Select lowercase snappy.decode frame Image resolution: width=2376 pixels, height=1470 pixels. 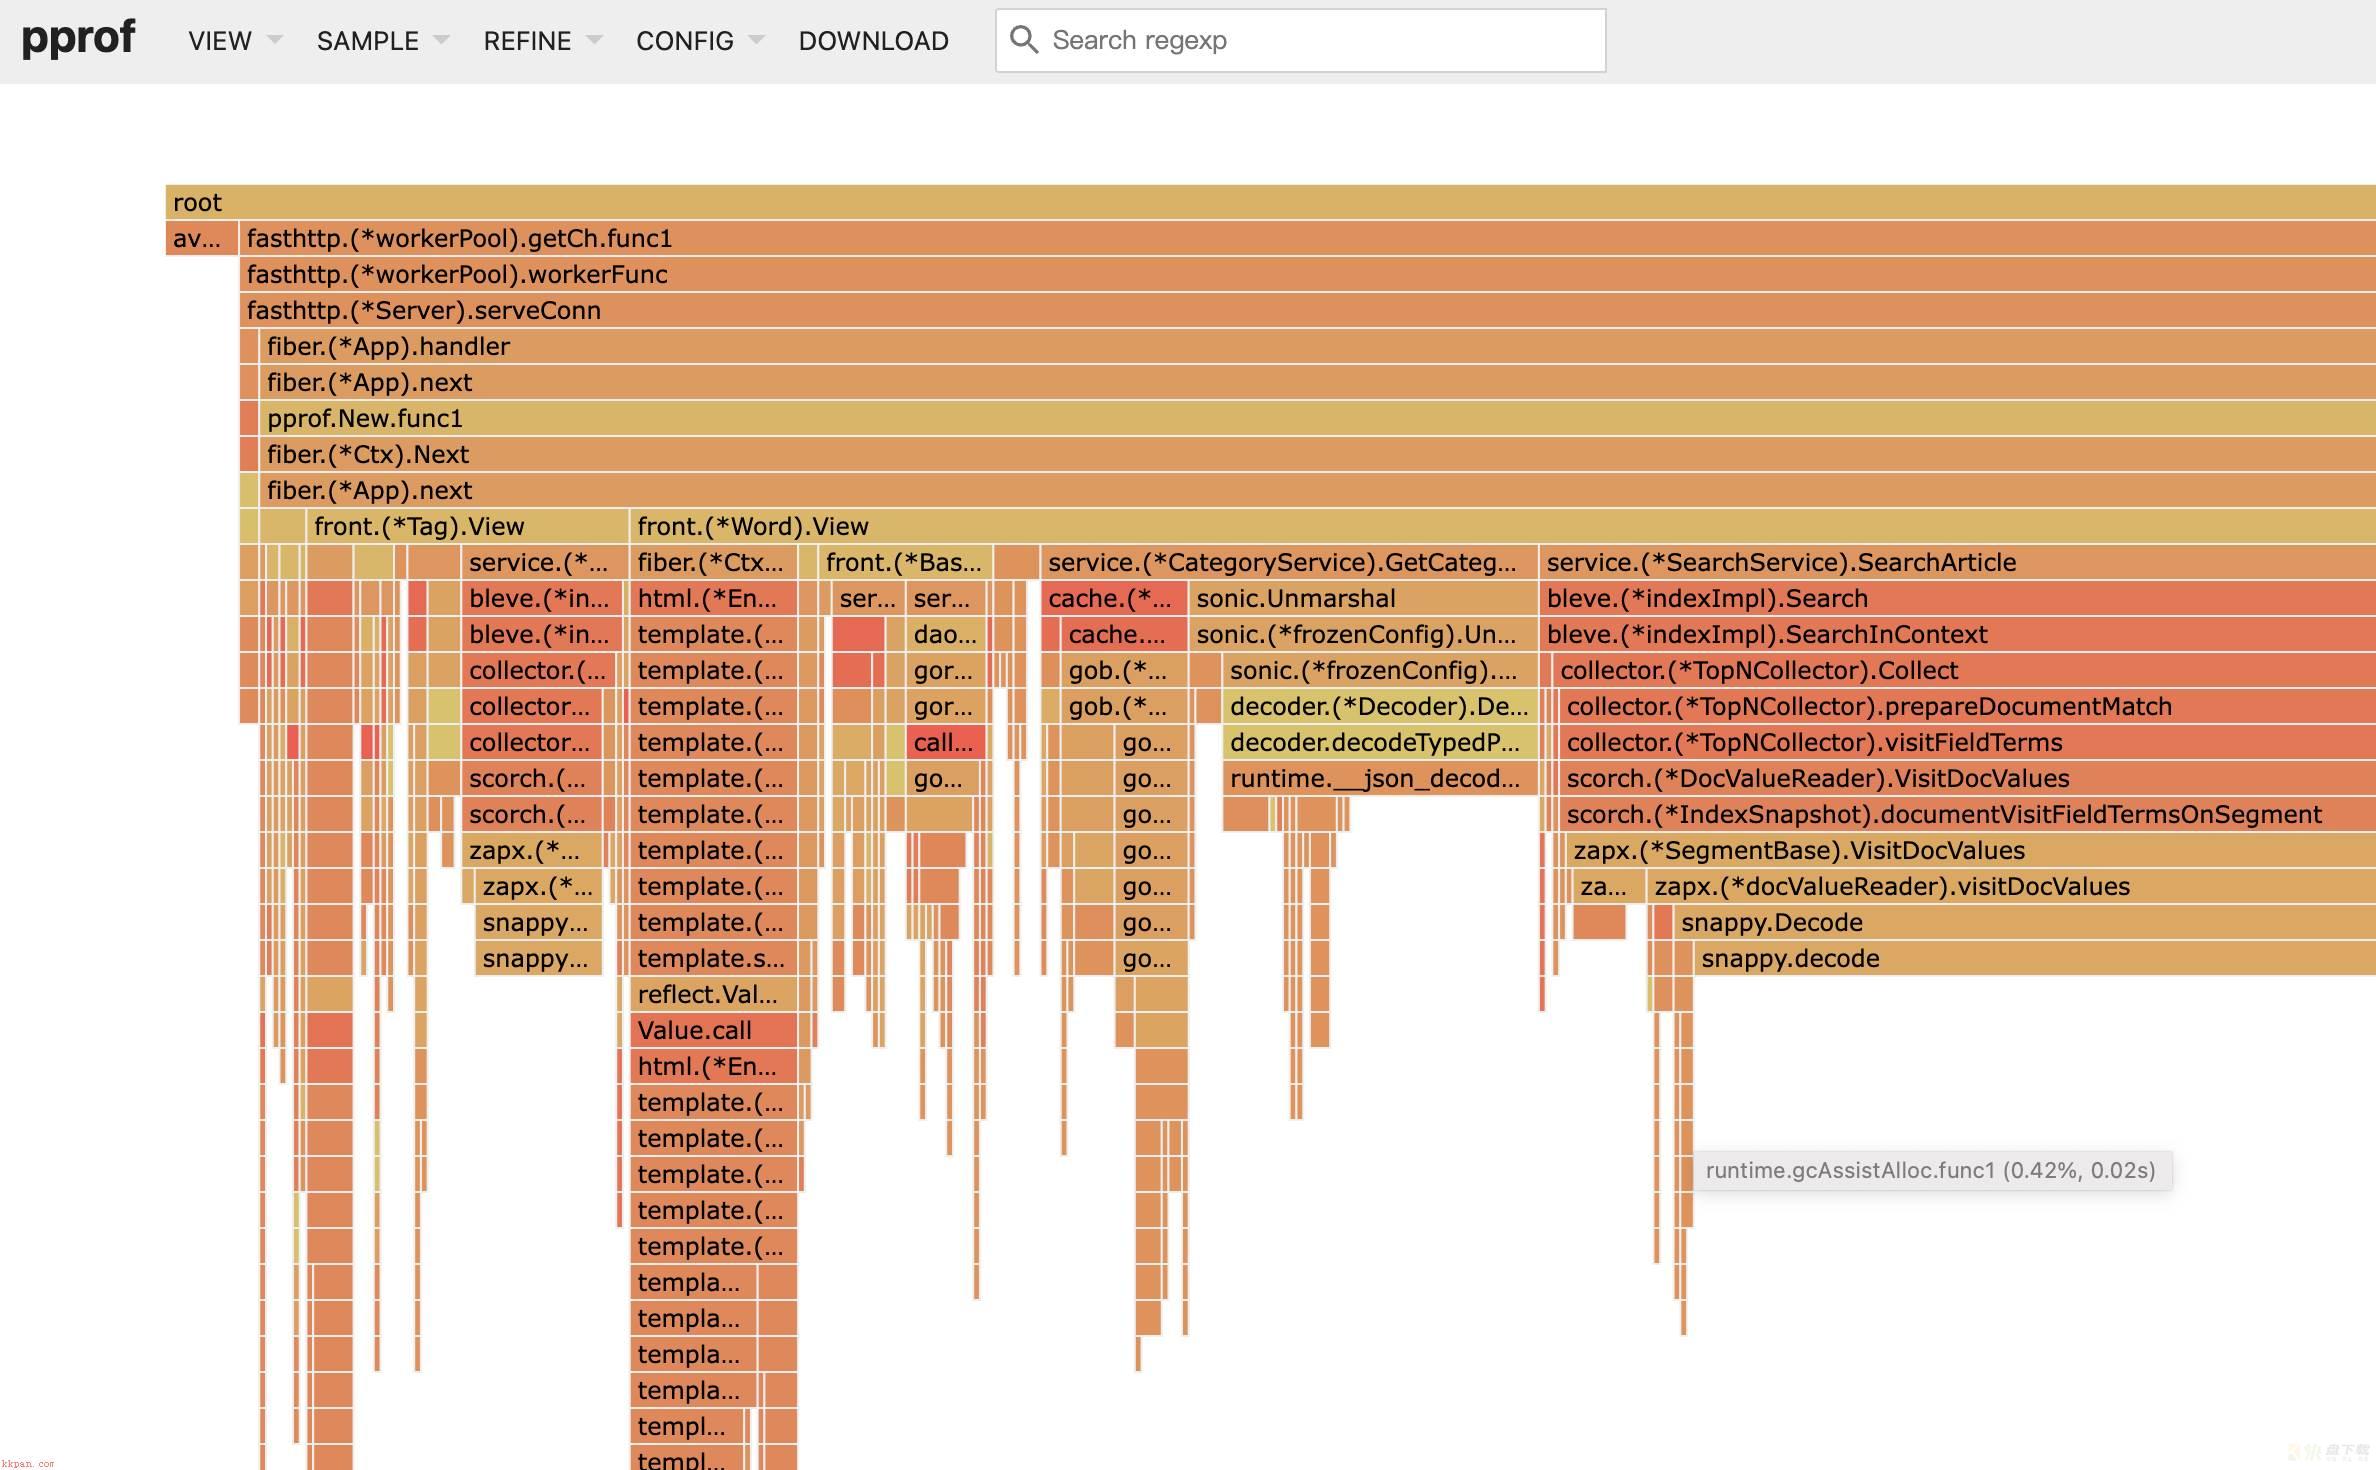coord(2035,958)
